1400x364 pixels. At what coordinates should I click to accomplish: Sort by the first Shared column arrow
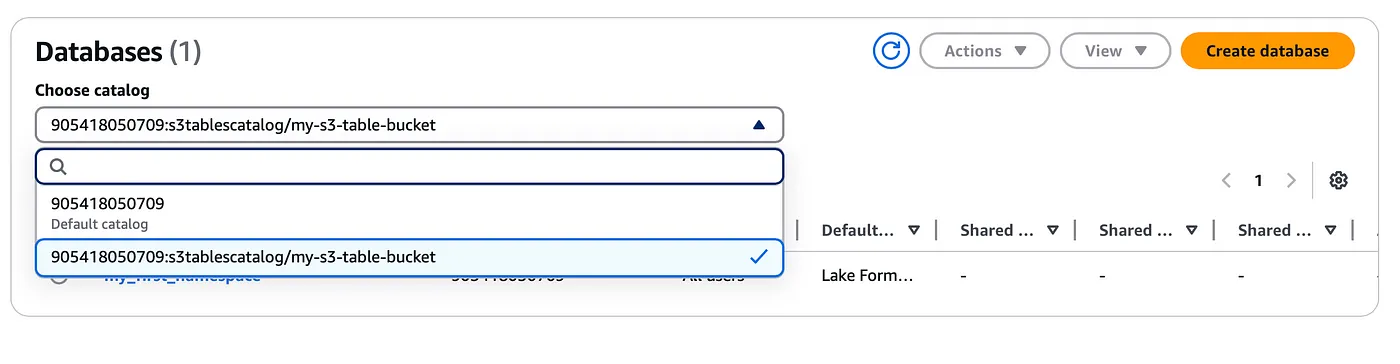pos(1053,230)
